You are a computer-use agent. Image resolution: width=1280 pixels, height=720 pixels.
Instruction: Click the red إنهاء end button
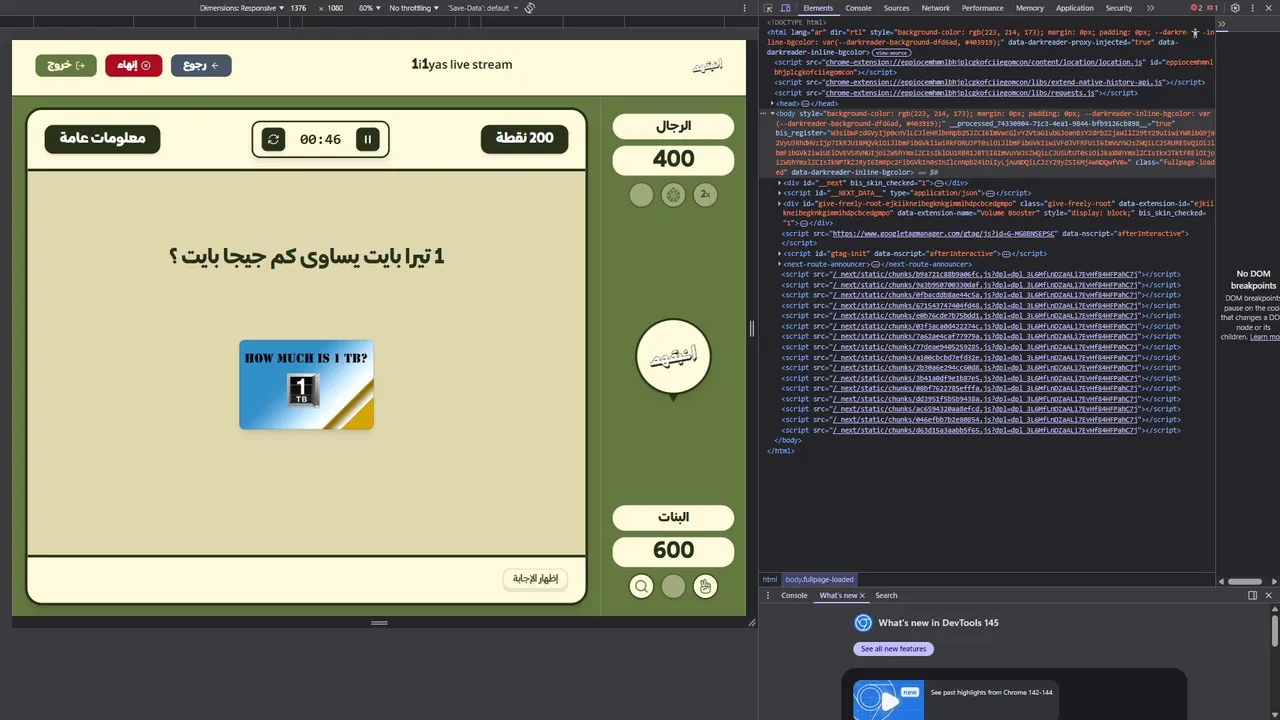tap(134, 65)
